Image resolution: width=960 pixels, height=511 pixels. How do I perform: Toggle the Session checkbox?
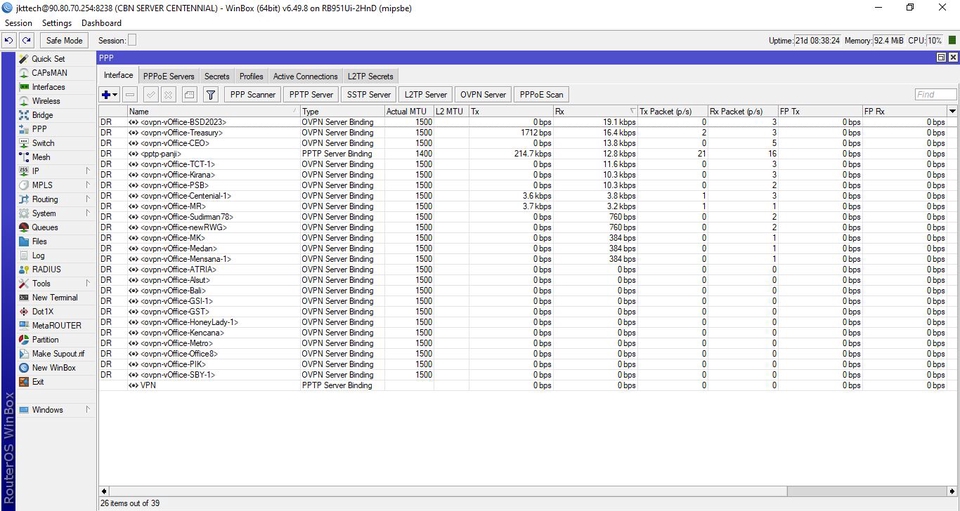(x=132, y=40)
